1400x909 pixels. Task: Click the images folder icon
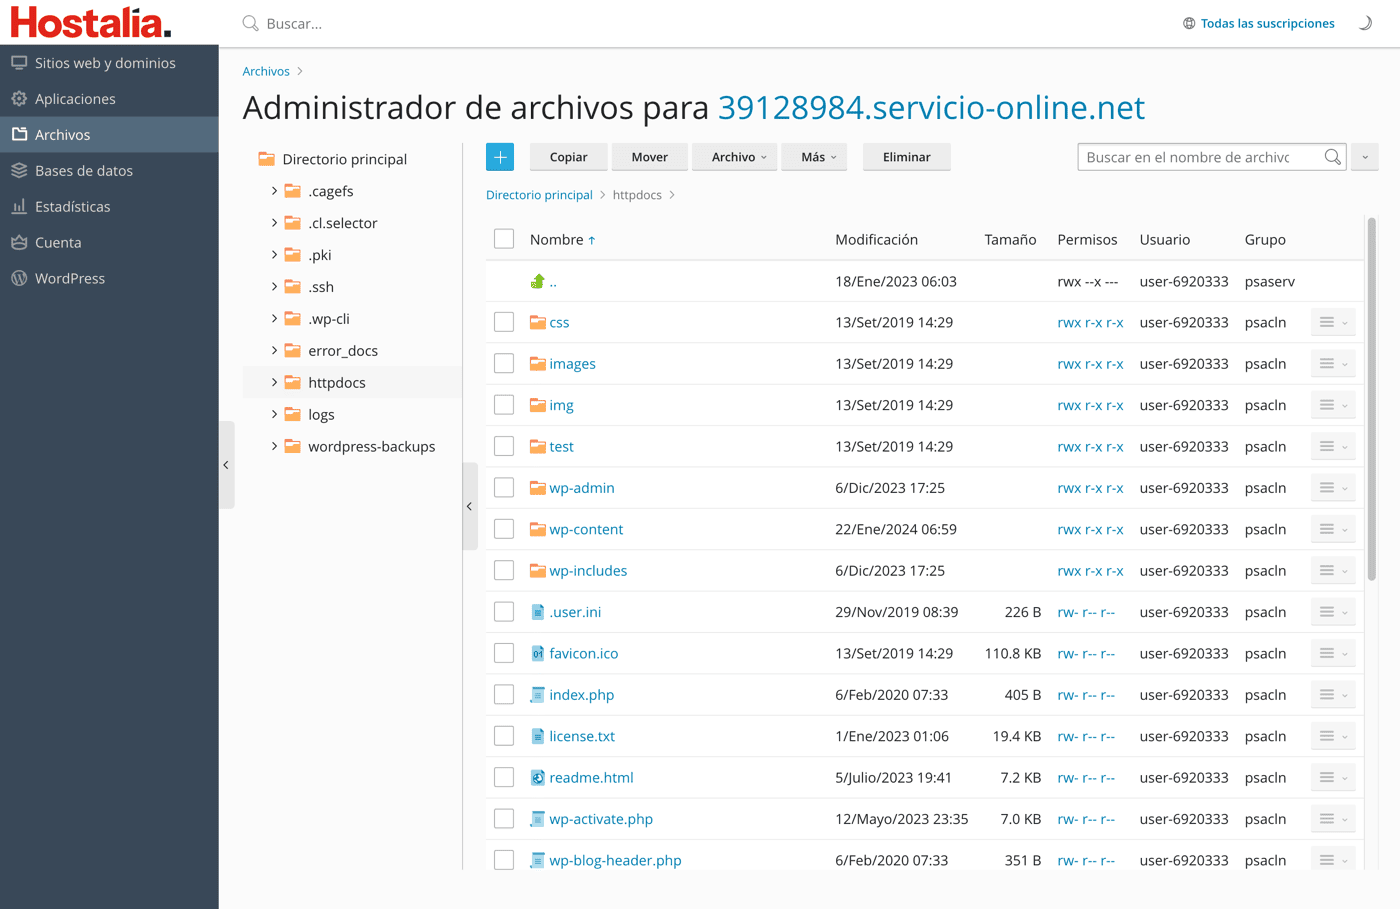point(538,364)
